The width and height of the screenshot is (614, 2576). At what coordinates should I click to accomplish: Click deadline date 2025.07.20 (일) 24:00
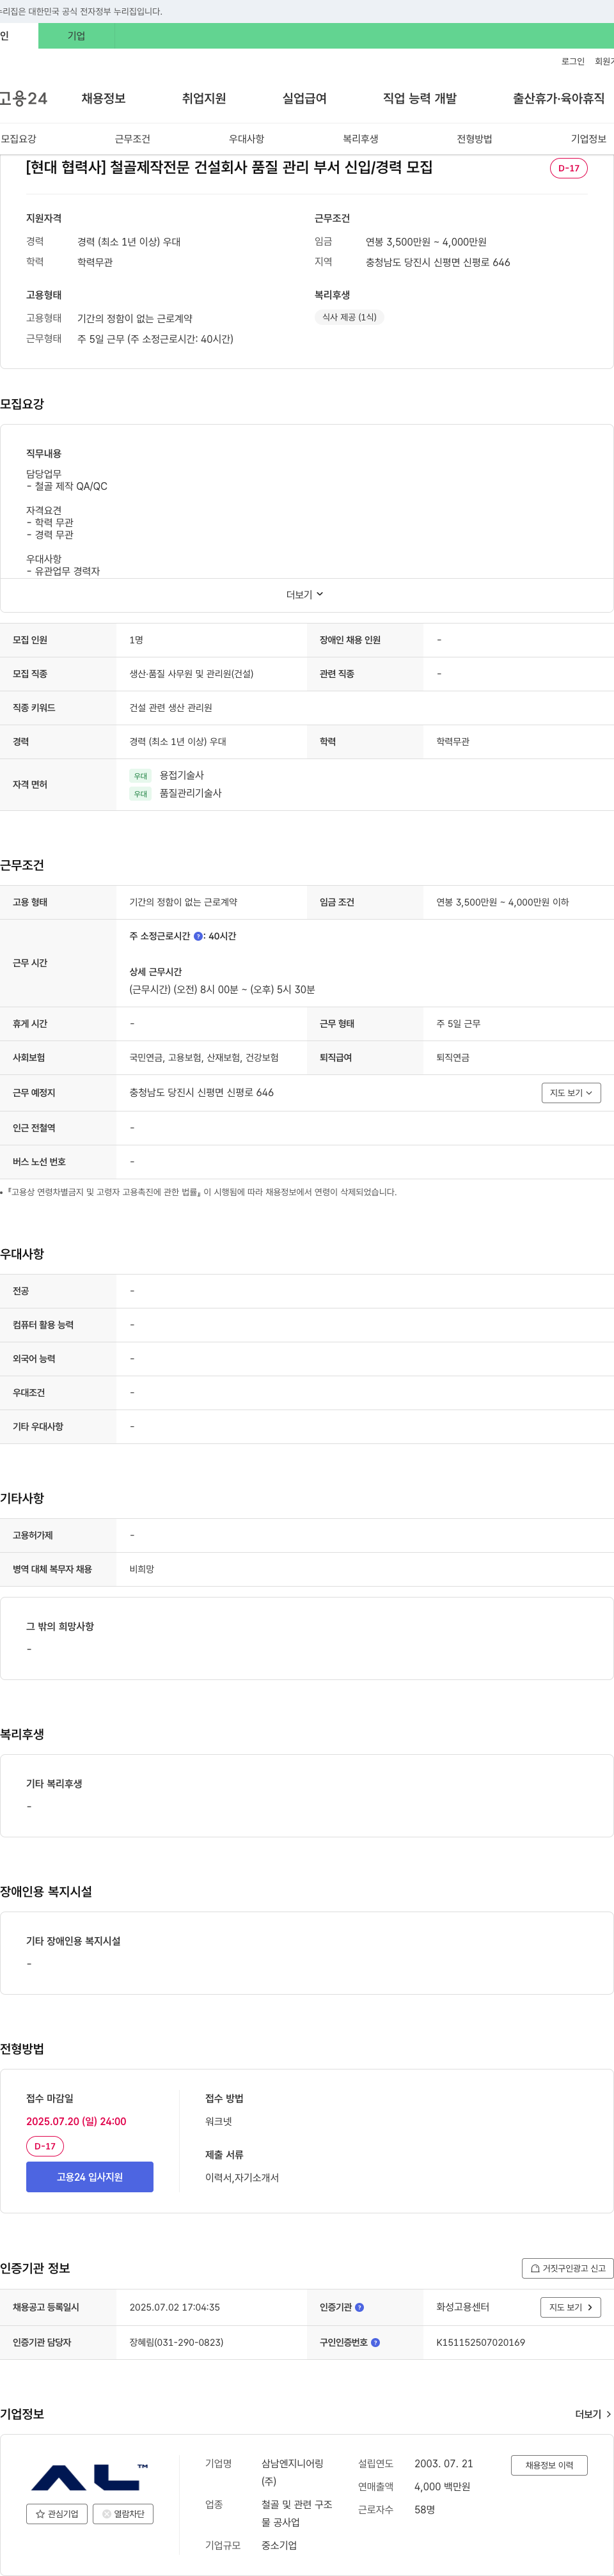pos(76,2121)
